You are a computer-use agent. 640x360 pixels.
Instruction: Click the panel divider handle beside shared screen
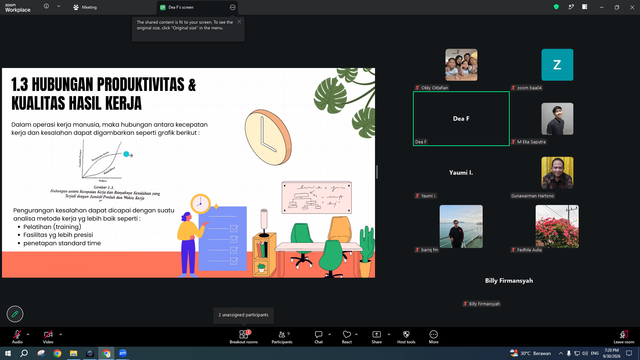(x=377, y=172)
